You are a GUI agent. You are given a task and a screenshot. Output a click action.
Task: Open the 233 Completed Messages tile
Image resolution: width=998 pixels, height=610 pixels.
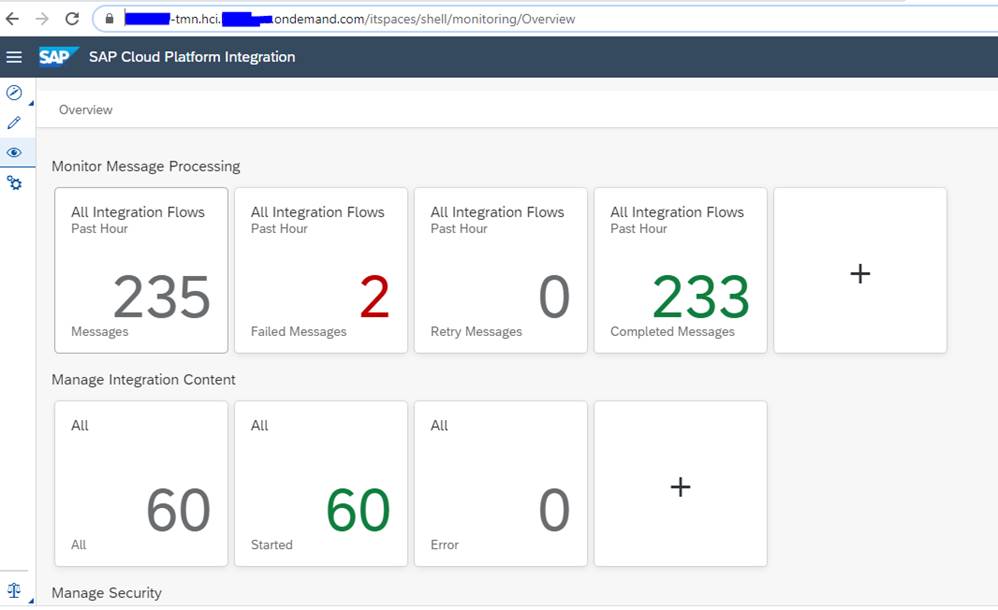680,270
